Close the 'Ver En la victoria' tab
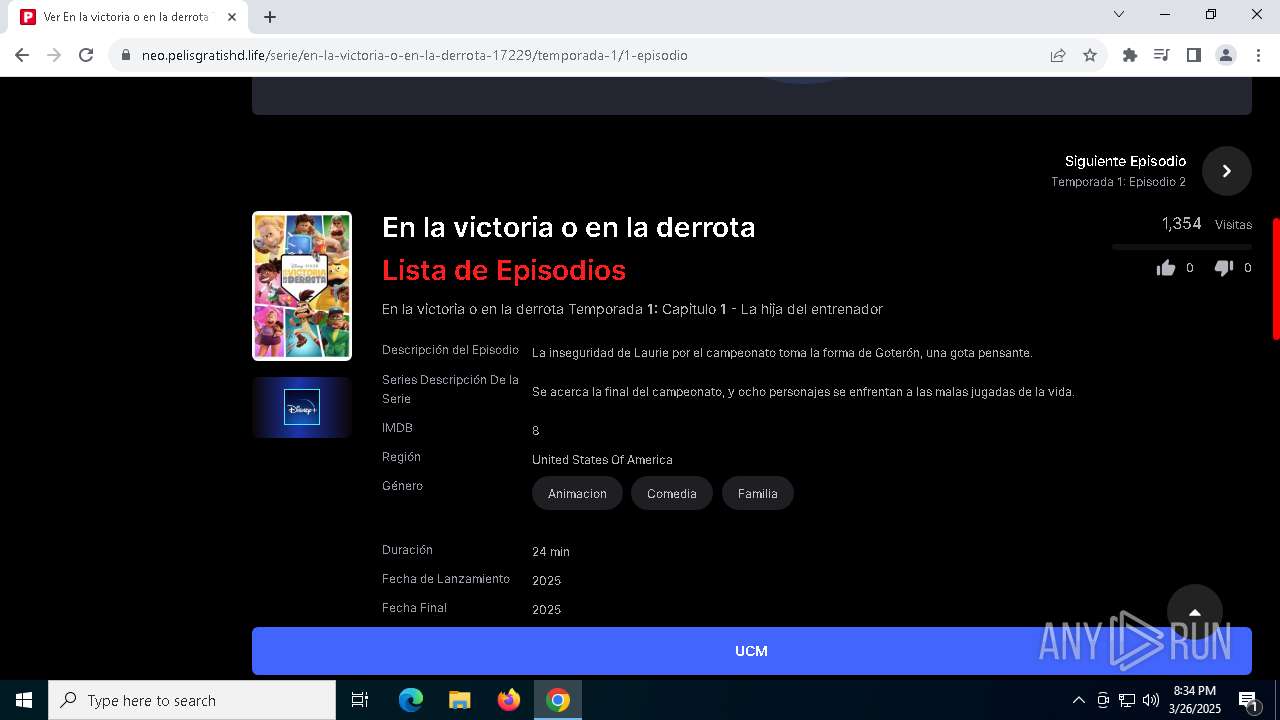 [x=232, y=17]
